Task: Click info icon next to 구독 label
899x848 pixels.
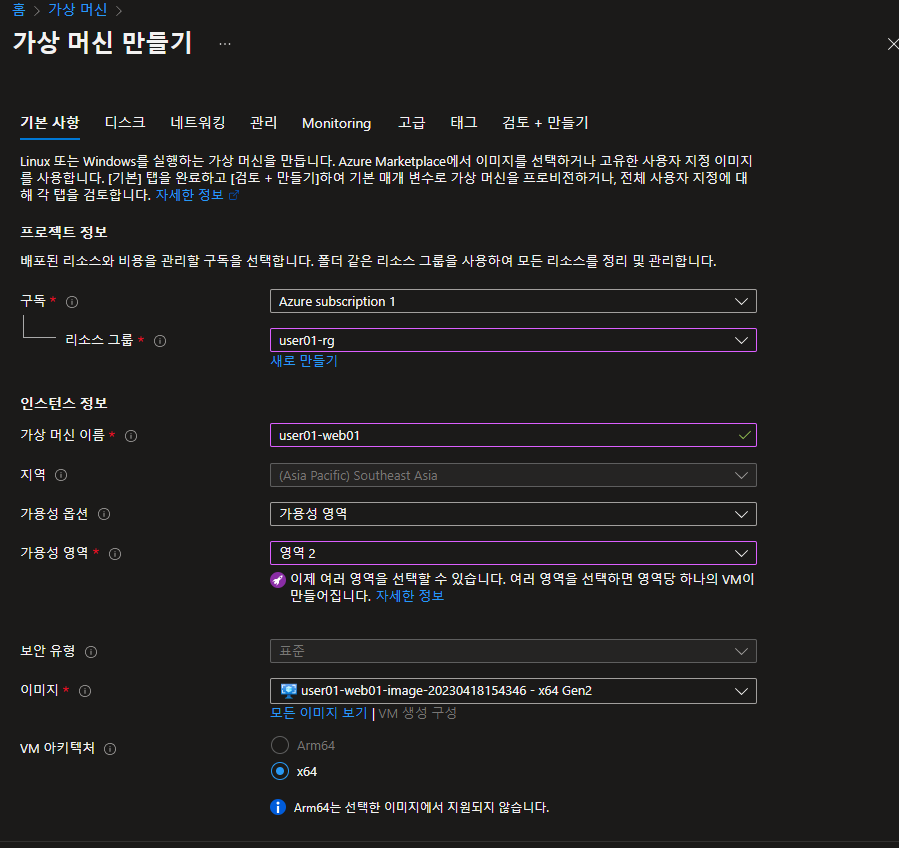Action: (x=72, y=302)
